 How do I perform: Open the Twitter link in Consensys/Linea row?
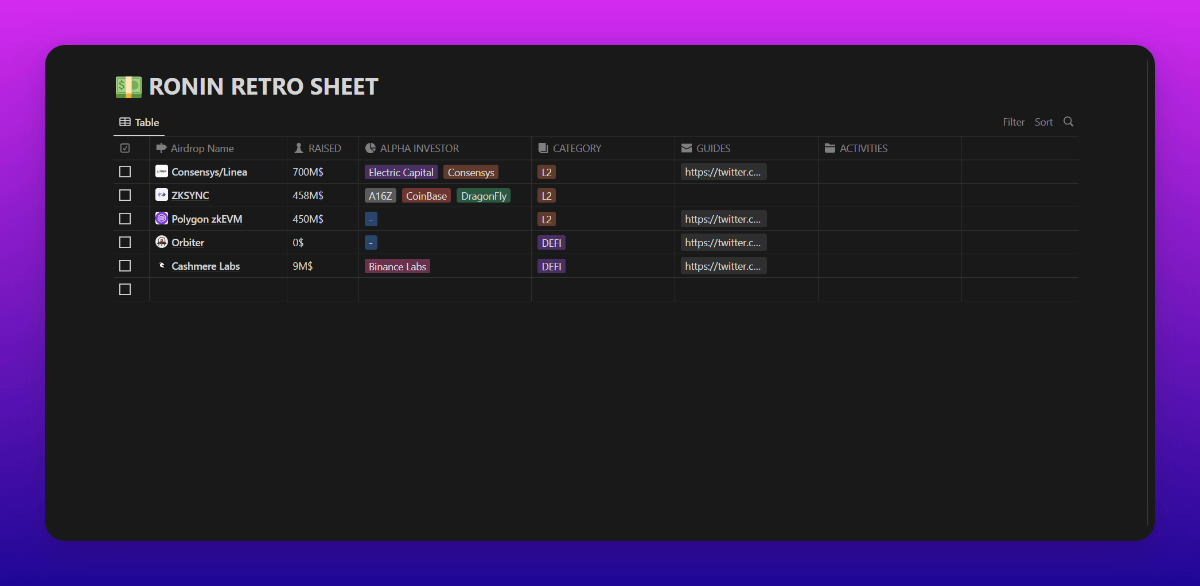[724, 172]
